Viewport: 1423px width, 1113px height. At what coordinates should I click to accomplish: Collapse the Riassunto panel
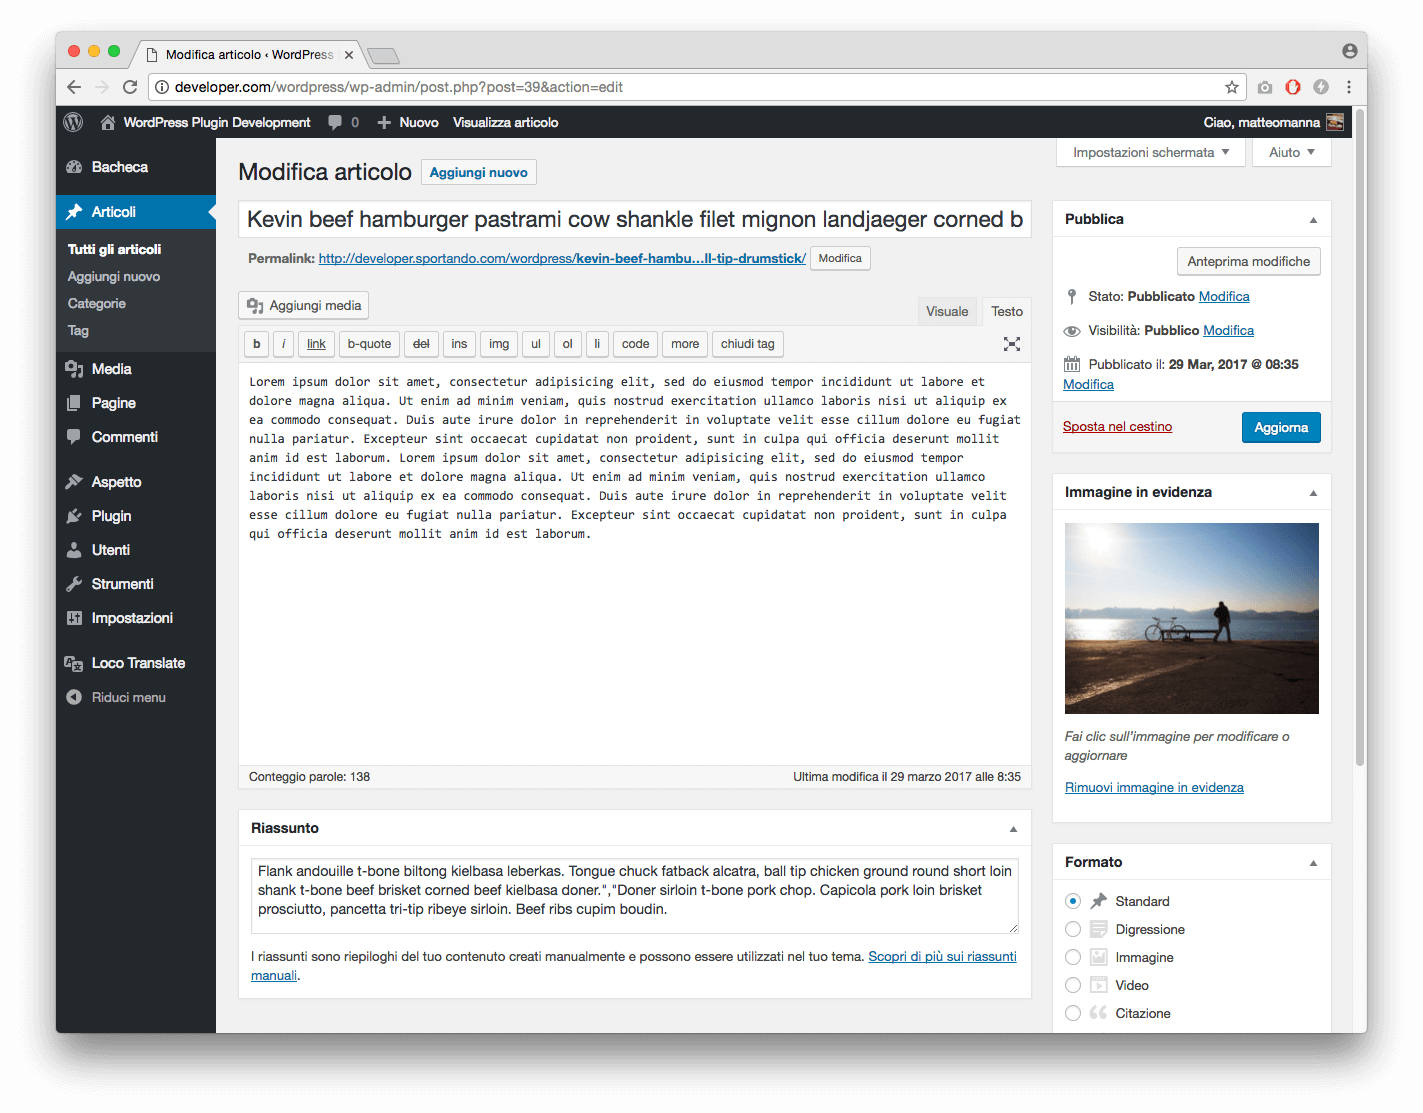tap(1013, 829)
